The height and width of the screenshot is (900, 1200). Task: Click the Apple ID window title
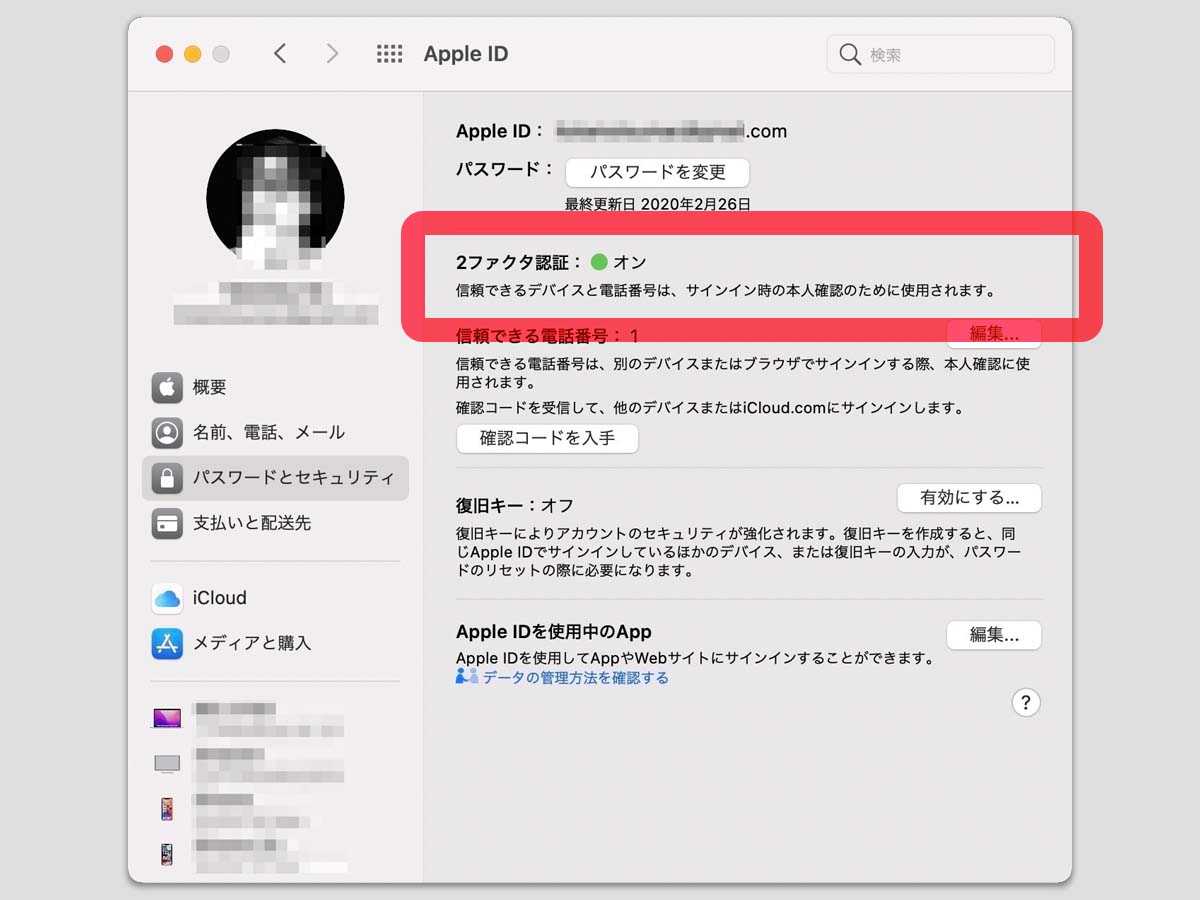[466, 53]
